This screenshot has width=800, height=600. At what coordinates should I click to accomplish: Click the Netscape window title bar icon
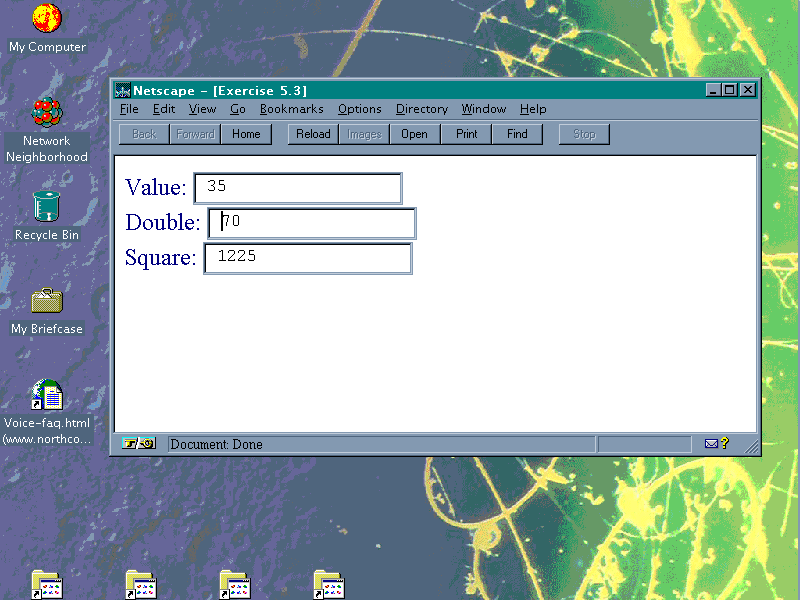123,90
